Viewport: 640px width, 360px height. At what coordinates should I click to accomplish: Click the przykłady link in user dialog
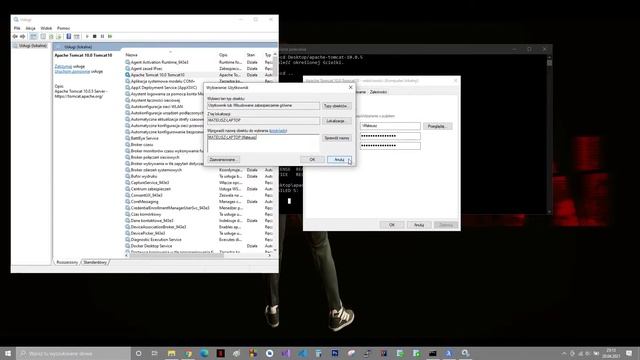[278, 131]
